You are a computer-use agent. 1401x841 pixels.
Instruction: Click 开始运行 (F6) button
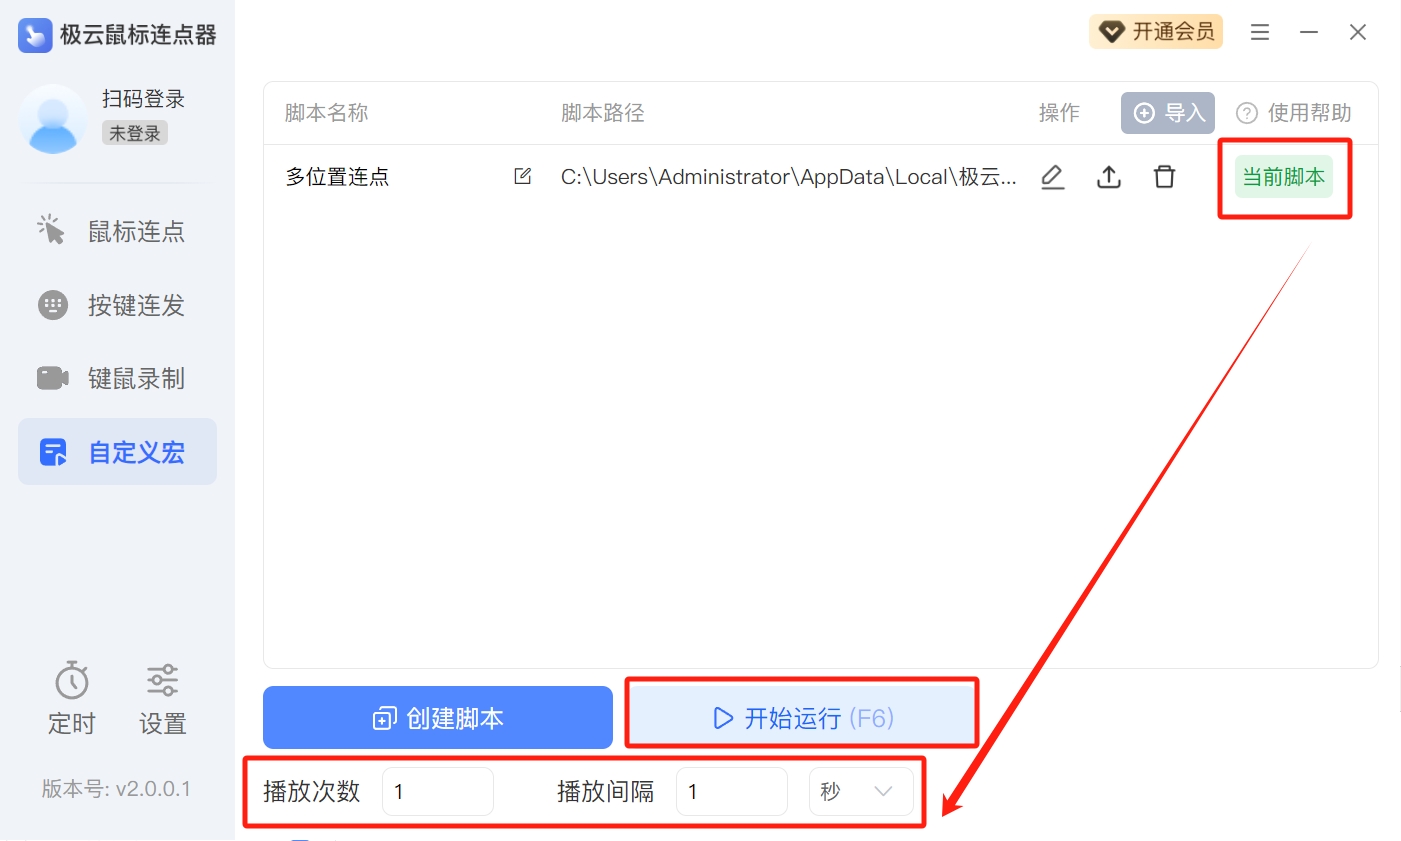pyautogui.click(x=802, y=717)
